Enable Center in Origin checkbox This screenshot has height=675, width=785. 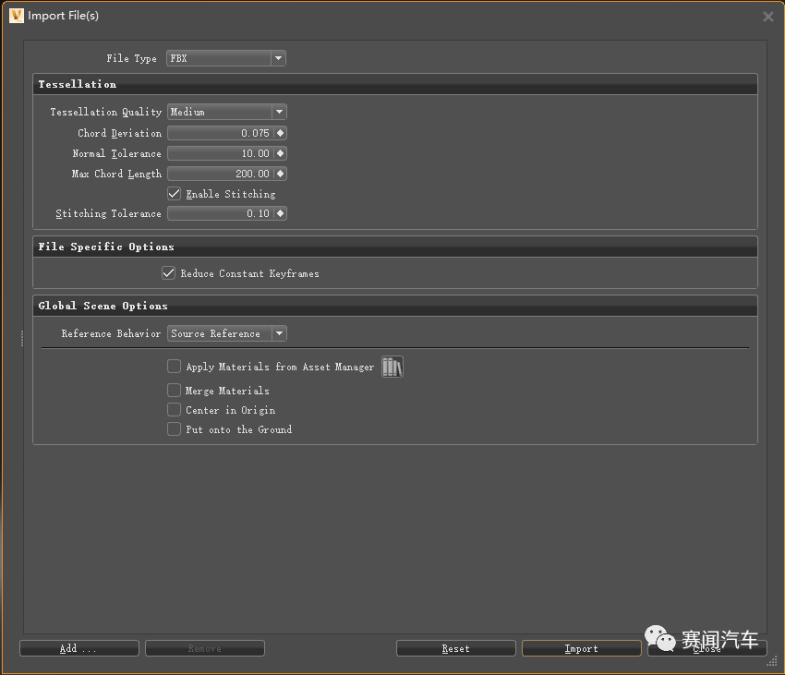[175, 410]
